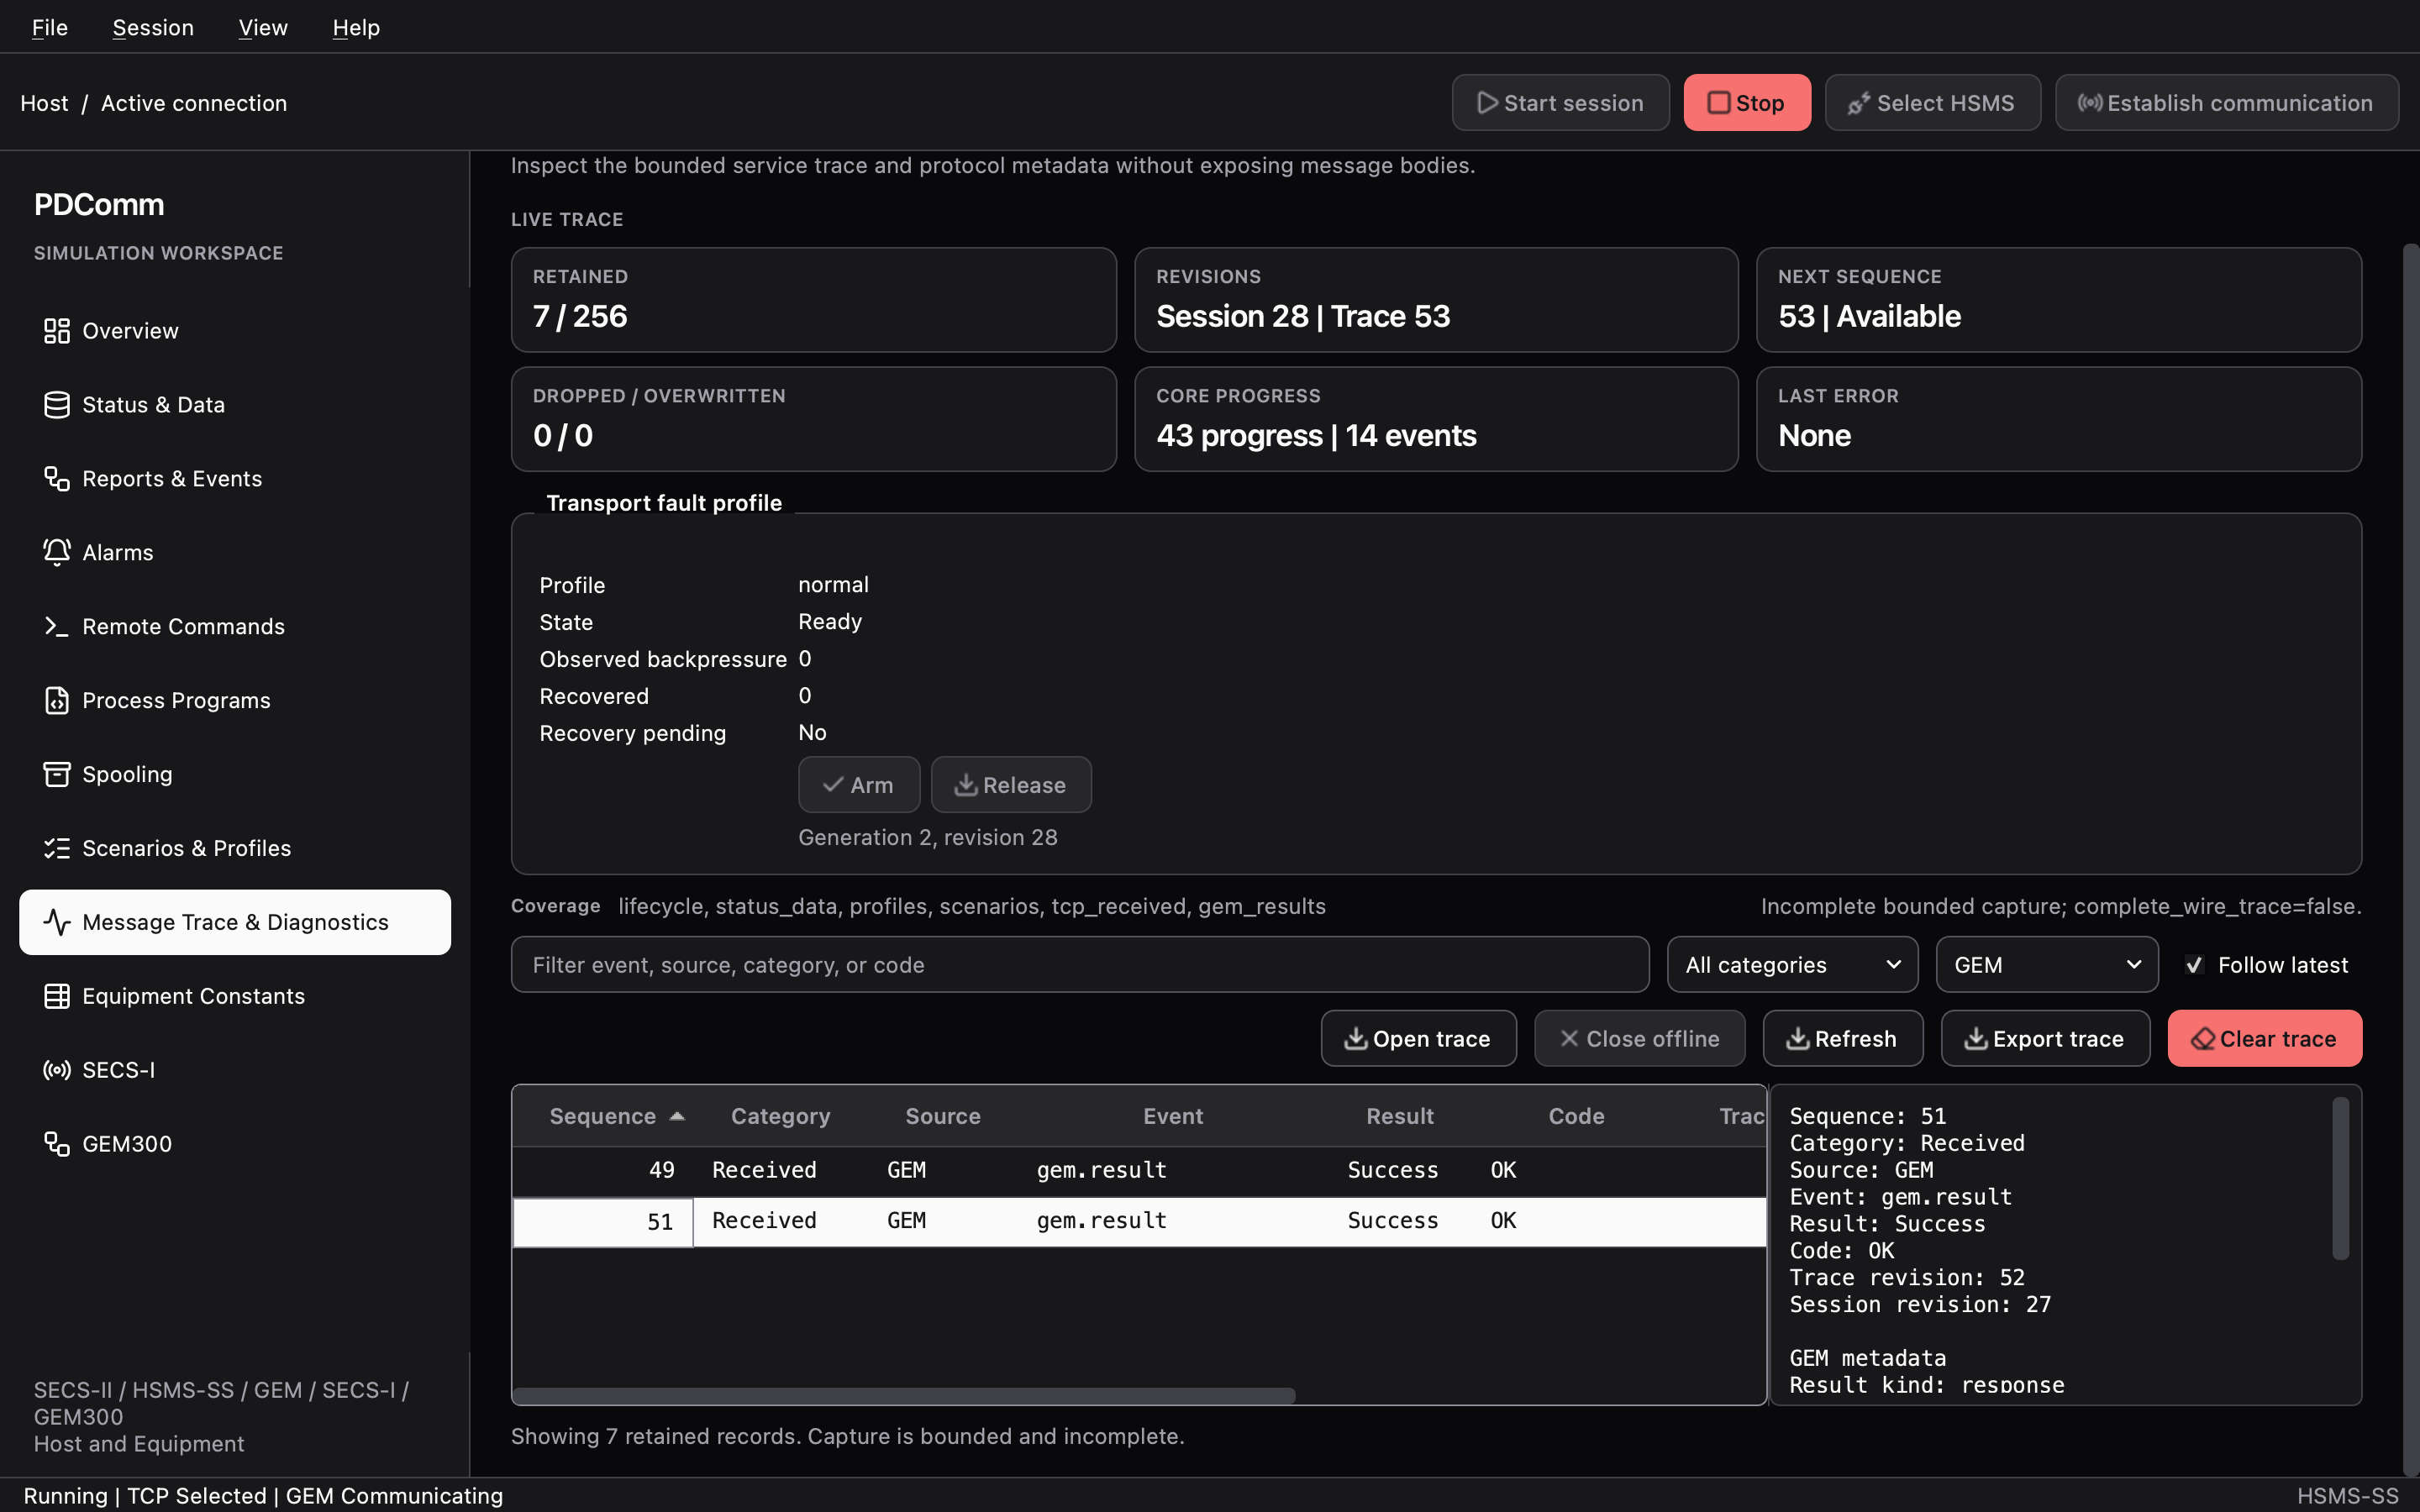The width and height of the screenshot is (2420, 1512).
Task: Click the Host breadcrumb link
Action: pos(44,103)
